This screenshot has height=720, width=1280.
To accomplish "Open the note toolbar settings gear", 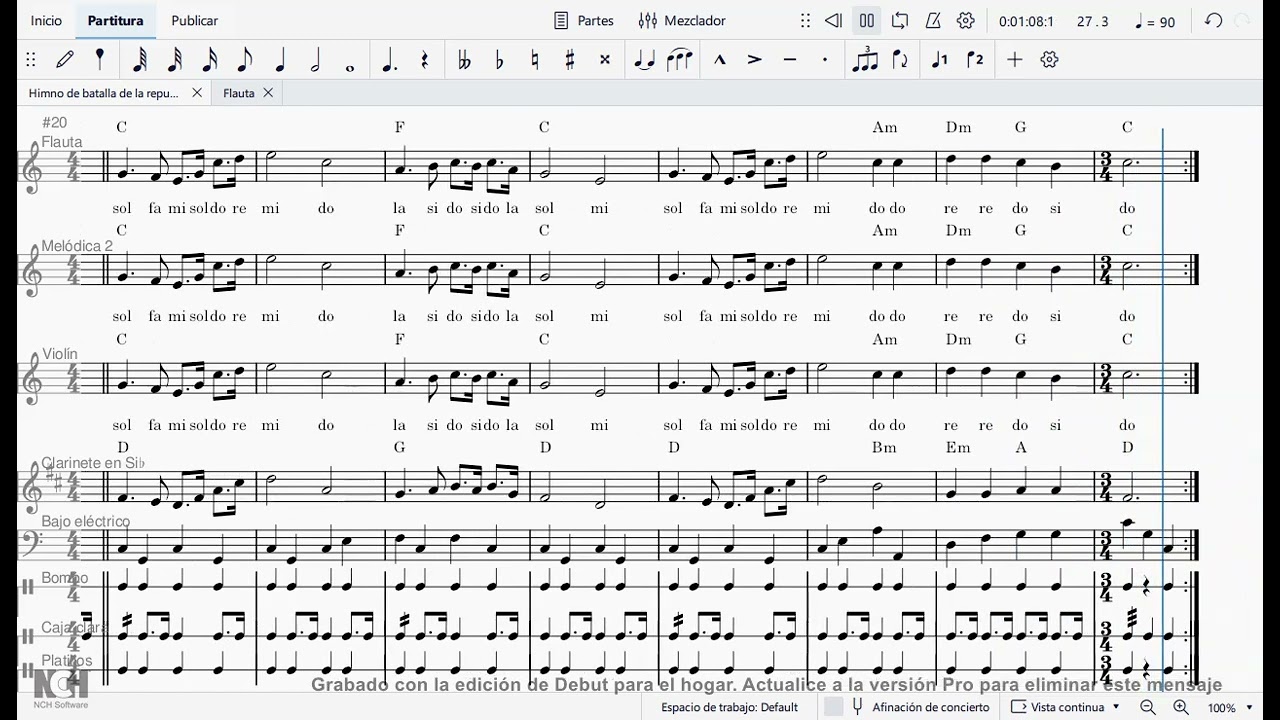I will point(1049,60).
